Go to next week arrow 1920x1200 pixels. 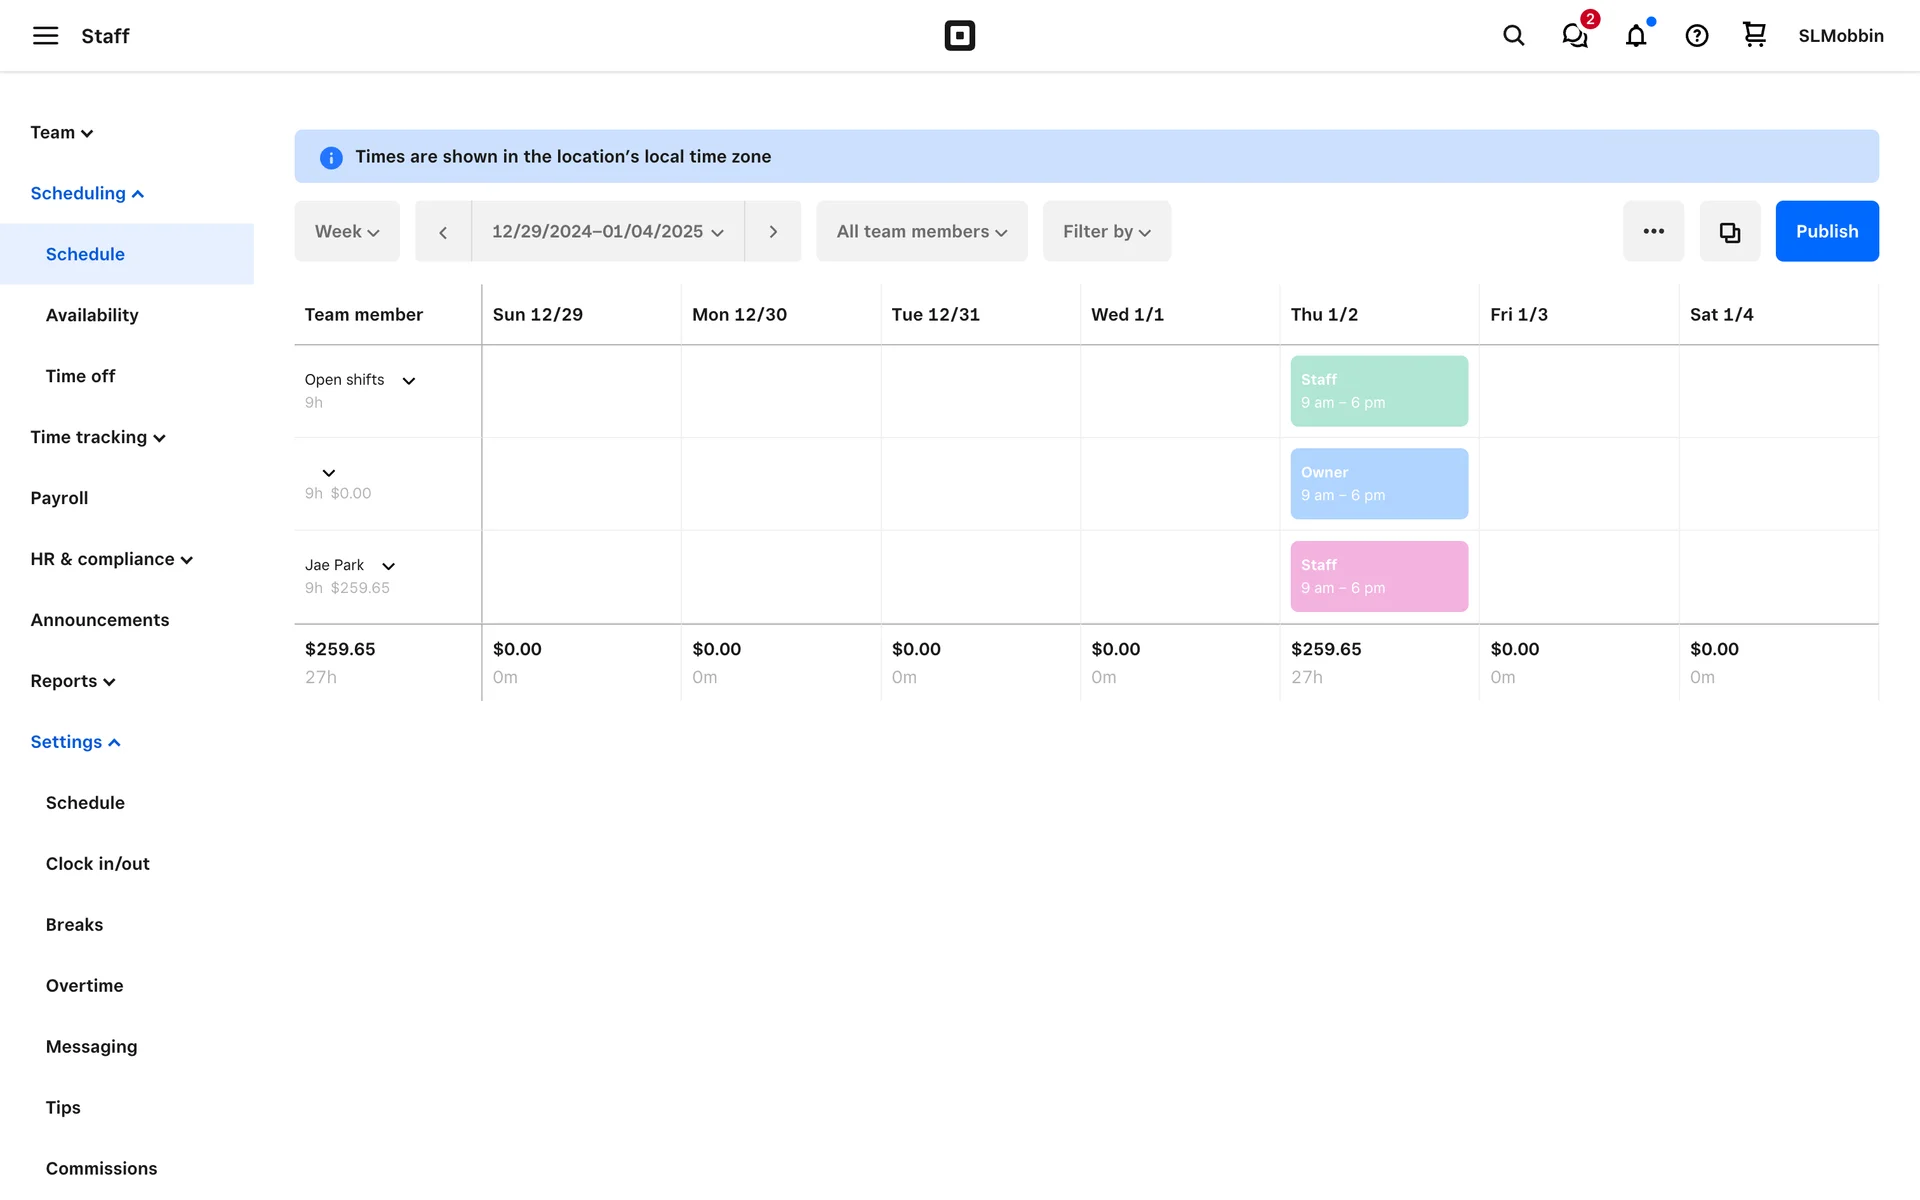tap(773, 232)
